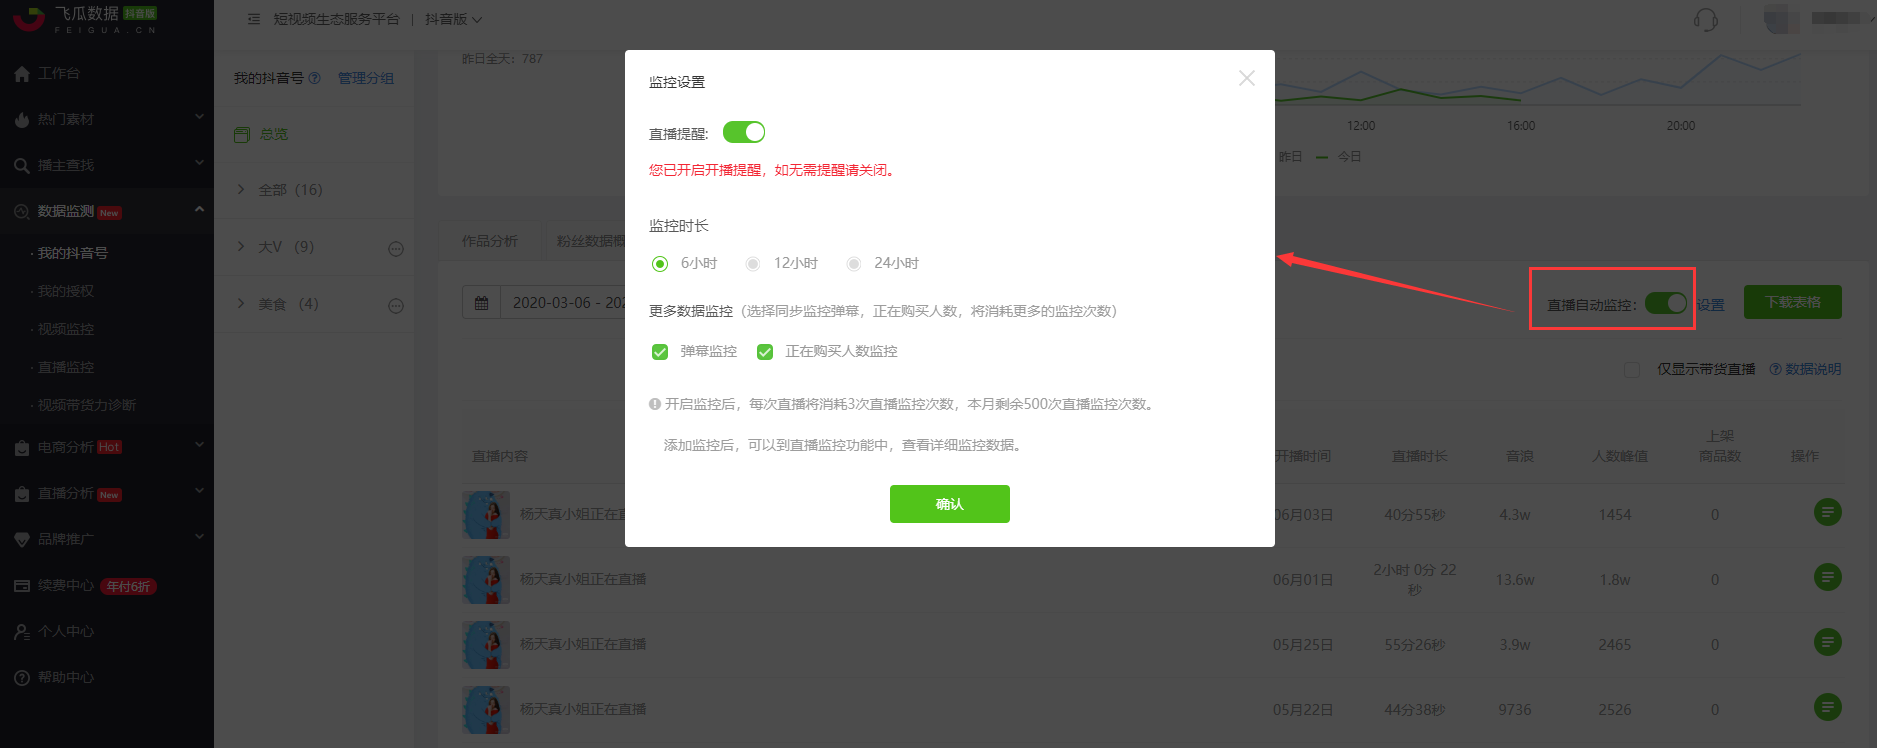Viewport: 1877px width, 748px height.
Task: Expand the 大V (9) group
Action: 241,246
